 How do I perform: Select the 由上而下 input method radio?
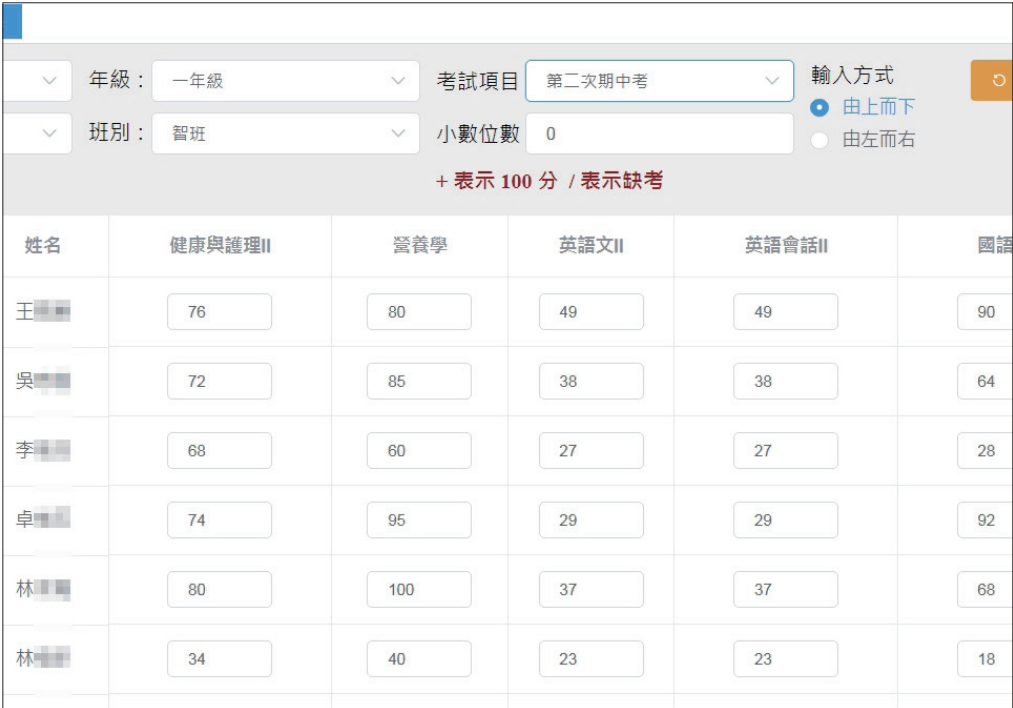coord(819,108)
